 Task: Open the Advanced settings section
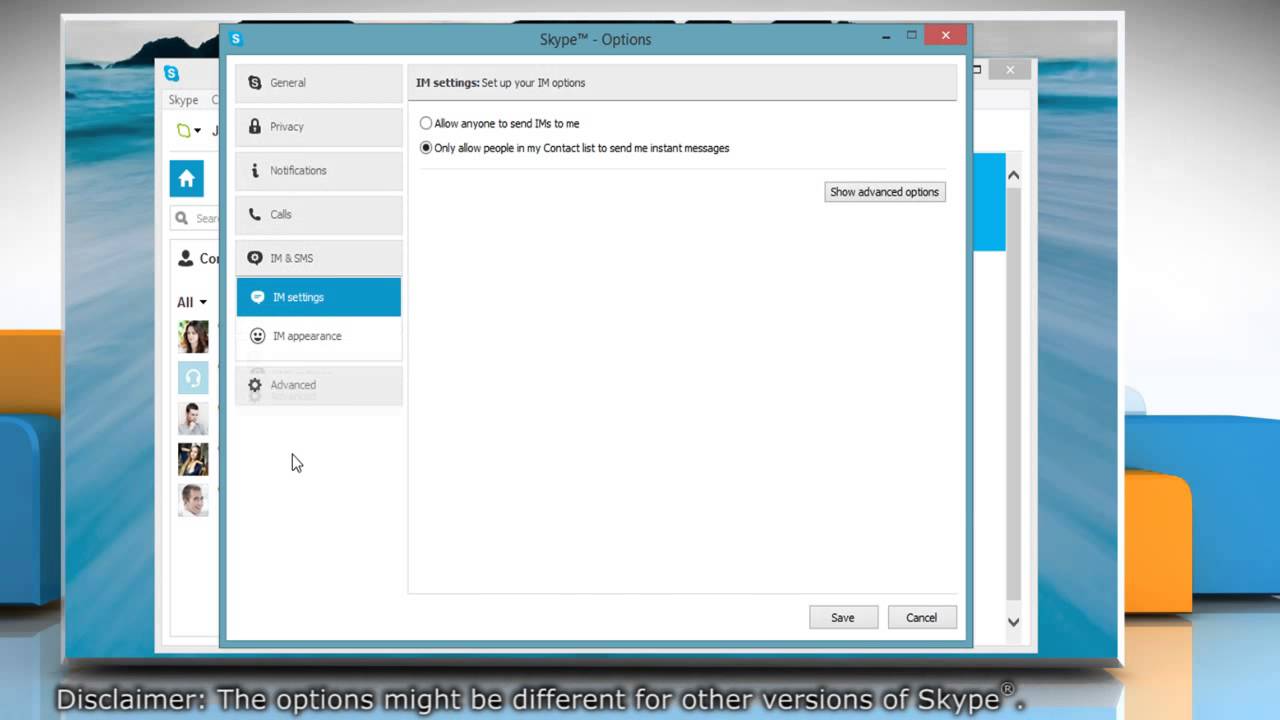(319, 385)
